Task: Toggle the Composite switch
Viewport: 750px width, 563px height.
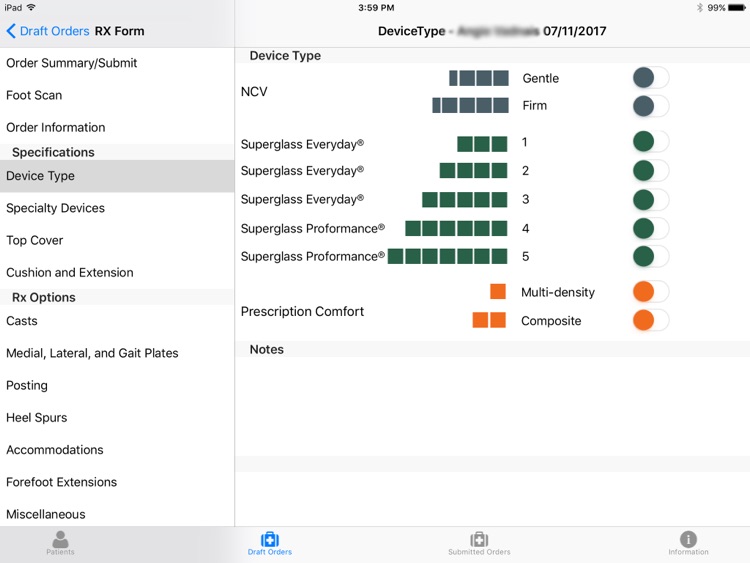Action: (651, 320)
